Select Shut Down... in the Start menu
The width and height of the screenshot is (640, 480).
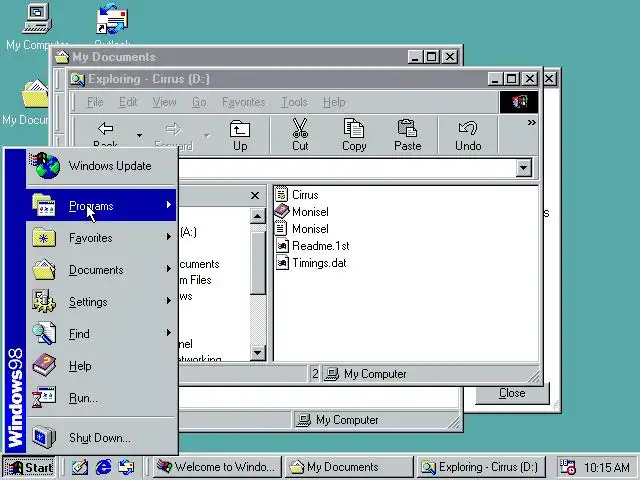pos(101,437)
